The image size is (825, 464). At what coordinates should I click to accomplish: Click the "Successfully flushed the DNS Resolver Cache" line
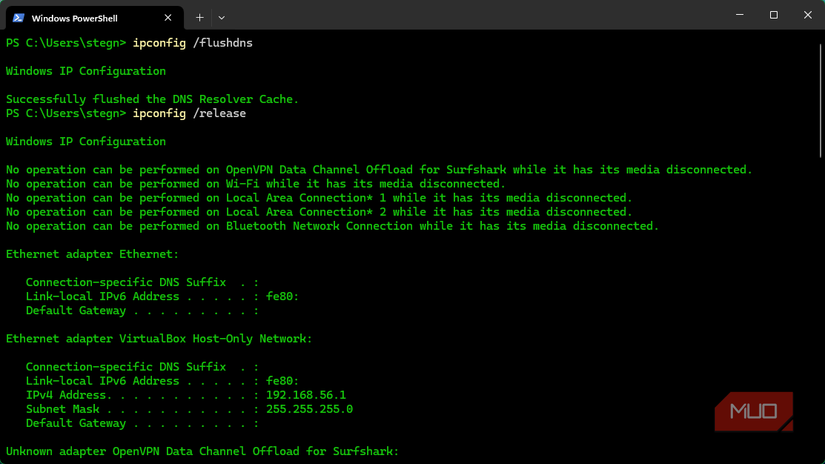click(152, 100)
